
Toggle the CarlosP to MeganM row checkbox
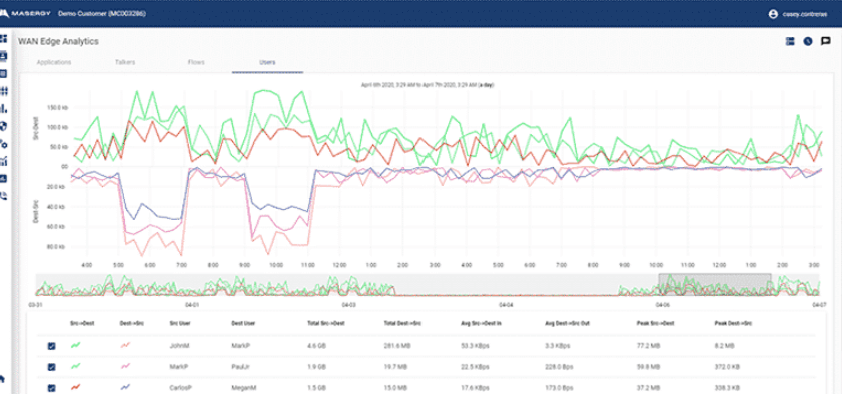[x=52, y=387]
